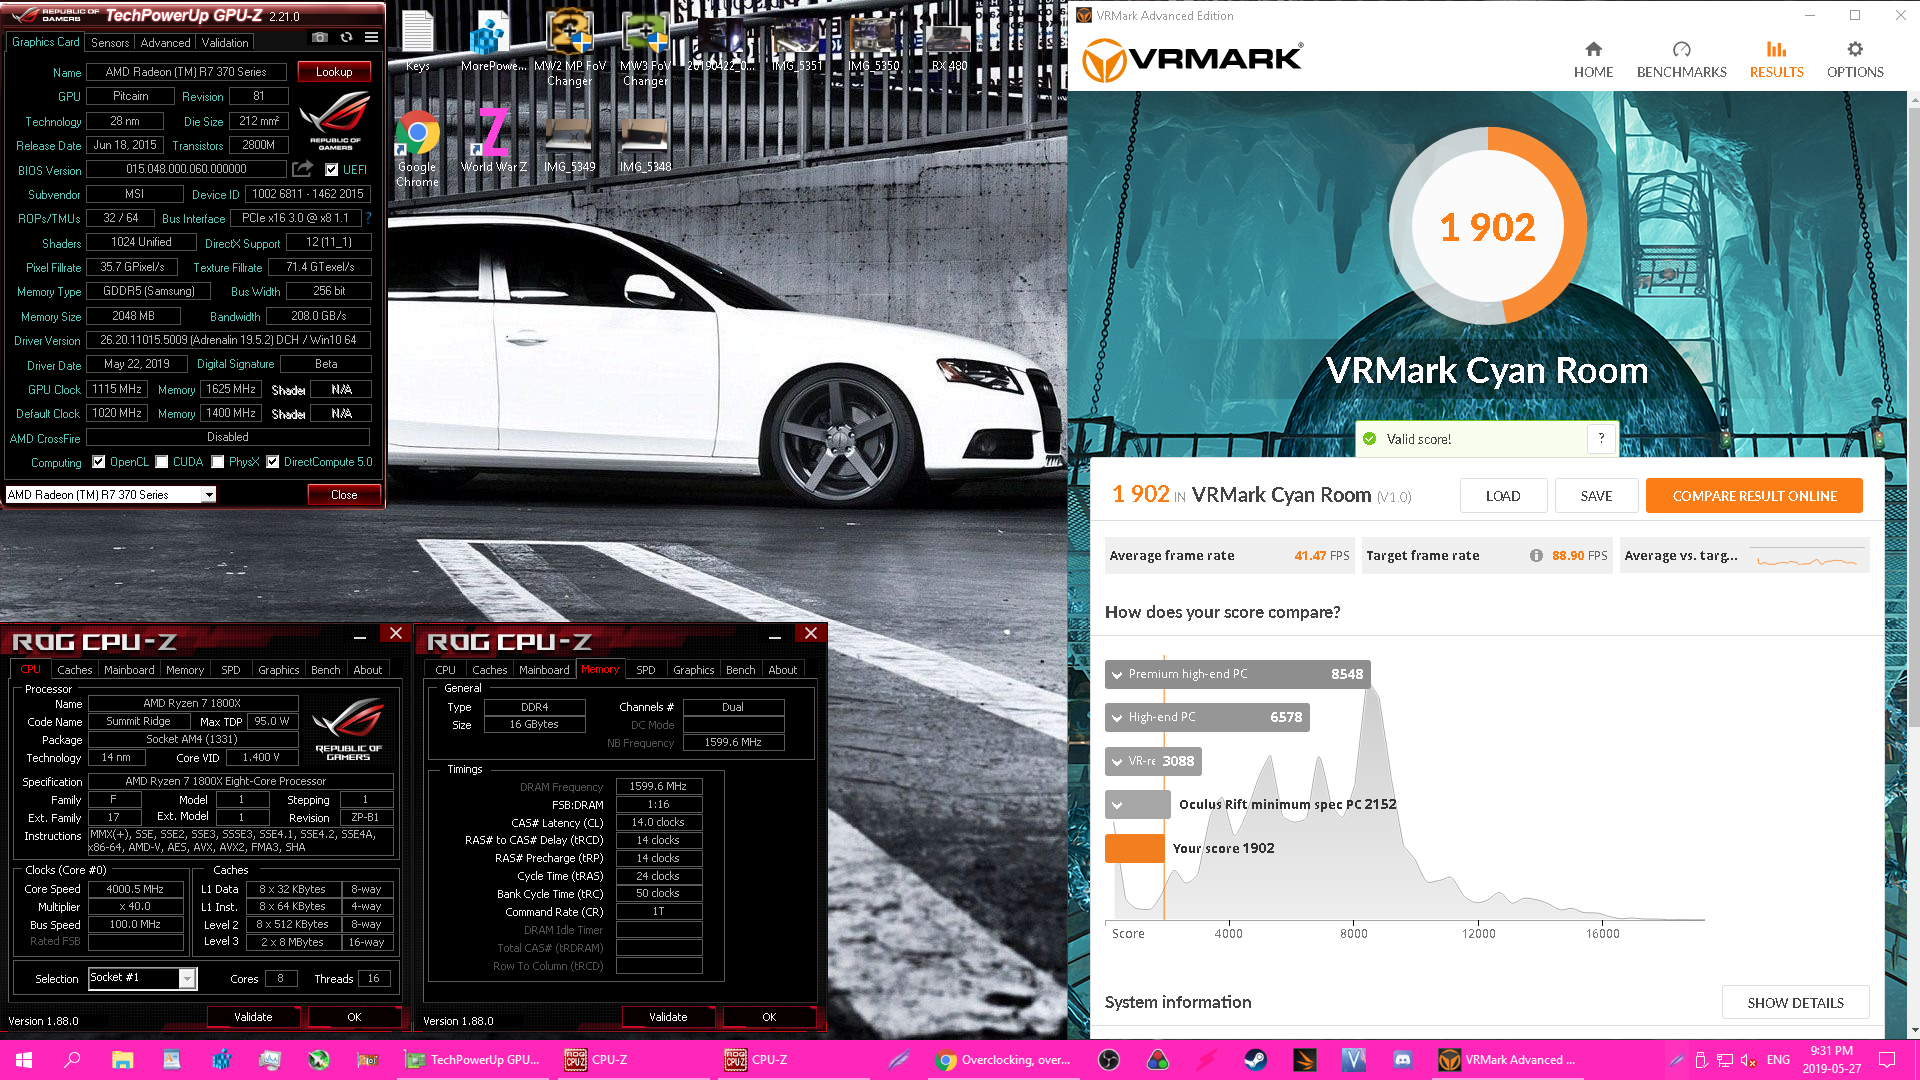The height and width of the screenshot is (1080, 1920).
Task: Click the muted volume tray icon
Action: (x=1748, y=1060)
